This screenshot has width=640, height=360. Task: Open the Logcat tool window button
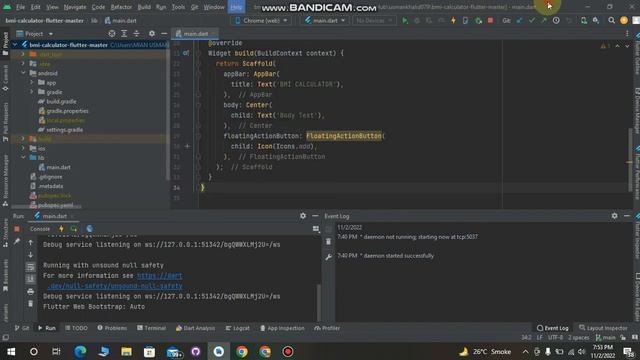(x=237, y=328)
